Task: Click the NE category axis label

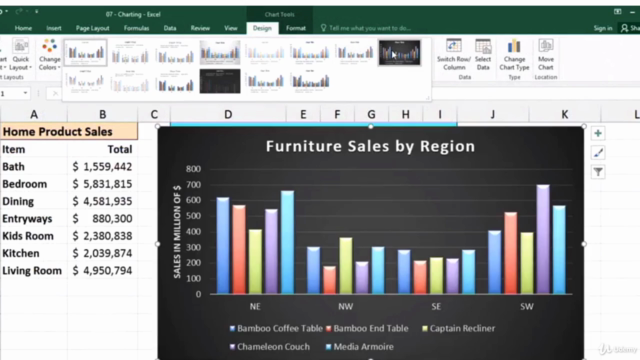Action: 255,307
